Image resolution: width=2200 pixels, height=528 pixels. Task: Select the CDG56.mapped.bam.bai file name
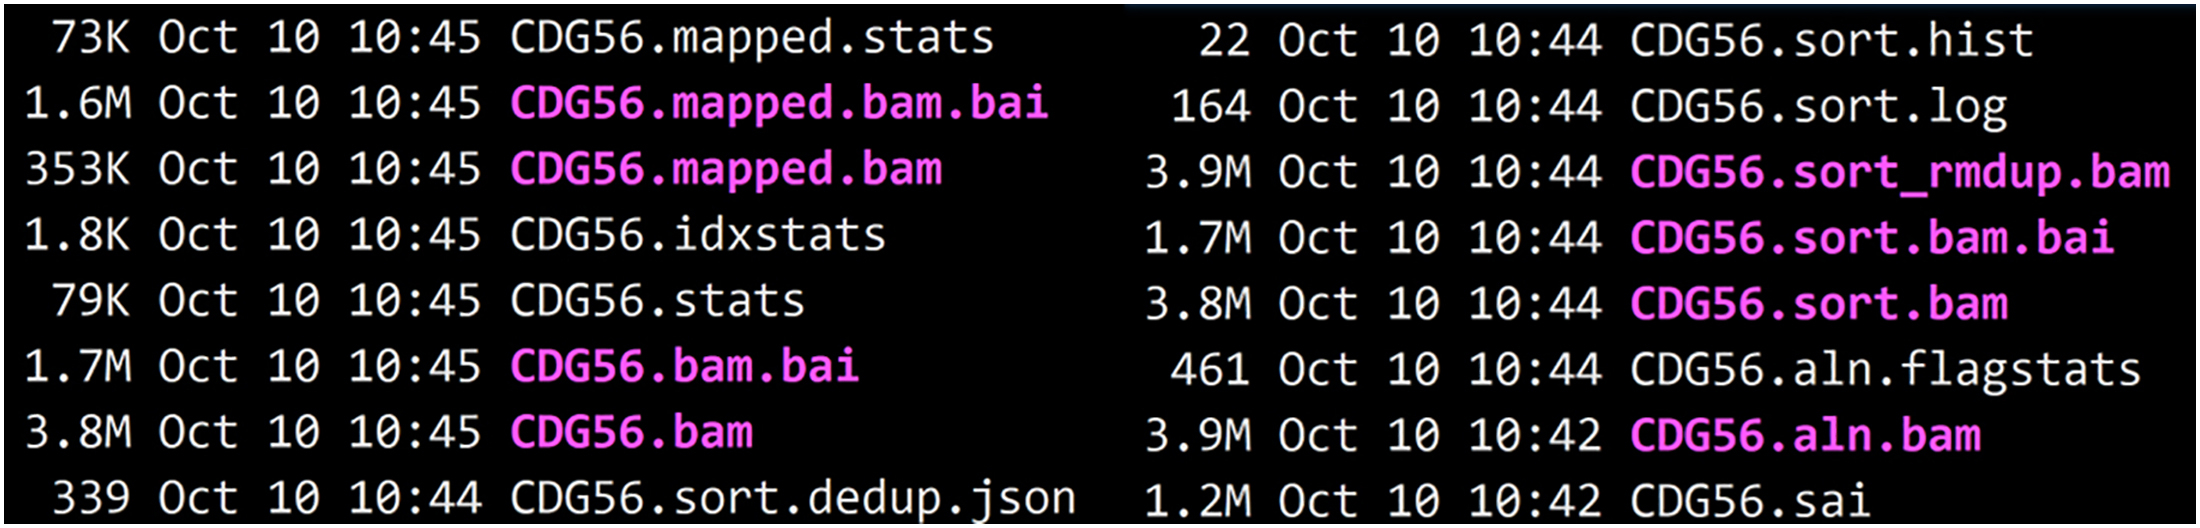779,105
